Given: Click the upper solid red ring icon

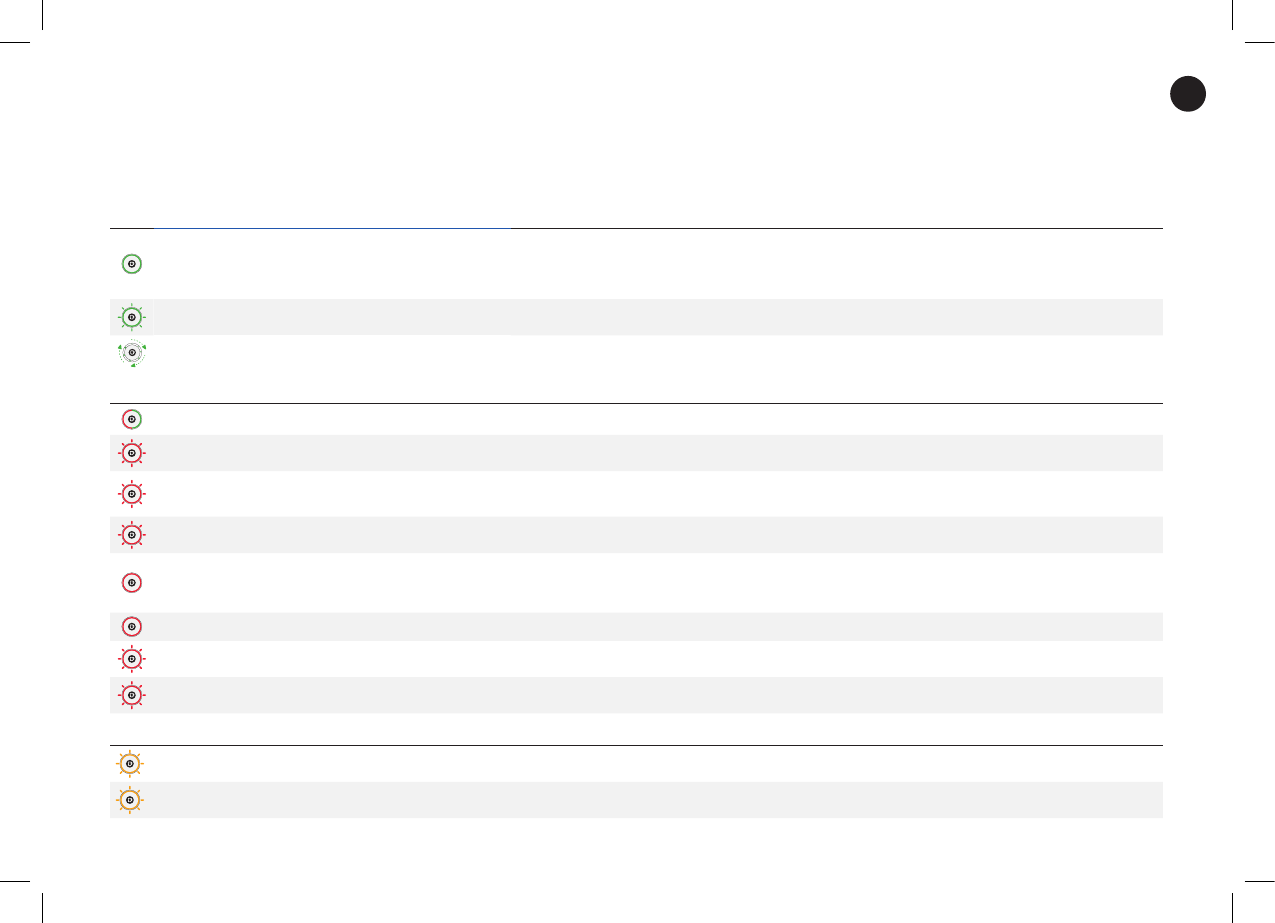Looking at the screenshot, I should pos(131,582).
